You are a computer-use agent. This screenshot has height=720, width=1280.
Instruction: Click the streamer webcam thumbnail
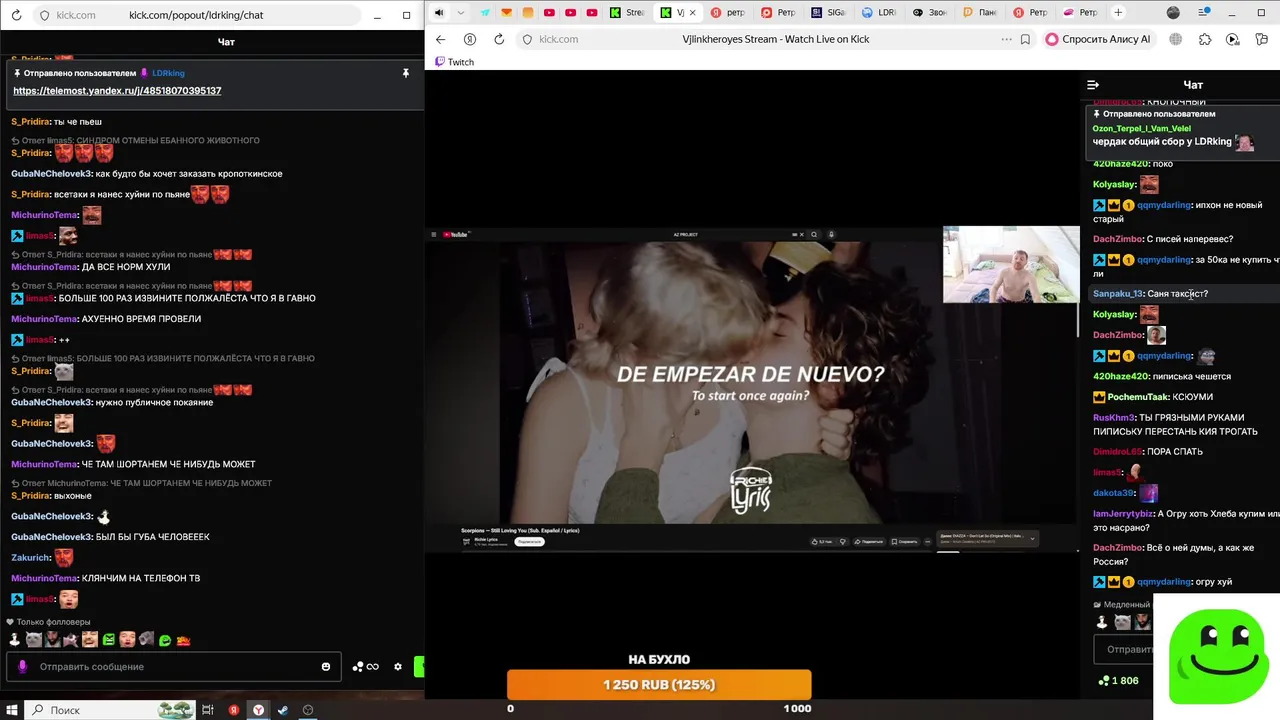pos(1011,264)
